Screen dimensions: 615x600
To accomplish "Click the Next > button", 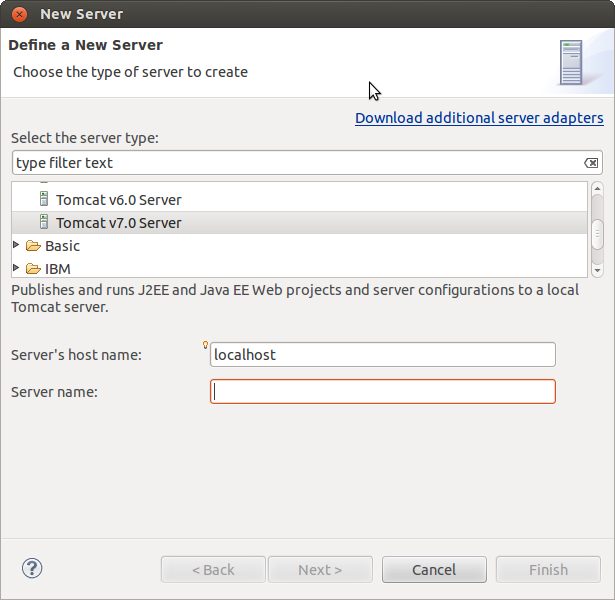I will 320,570.
